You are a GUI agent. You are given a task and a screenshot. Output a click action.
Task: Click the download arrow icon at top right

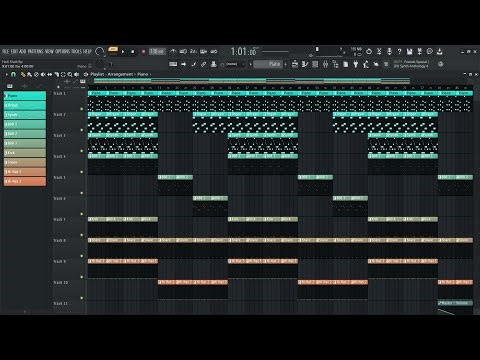pyautogui.click(x=440, y=51)
